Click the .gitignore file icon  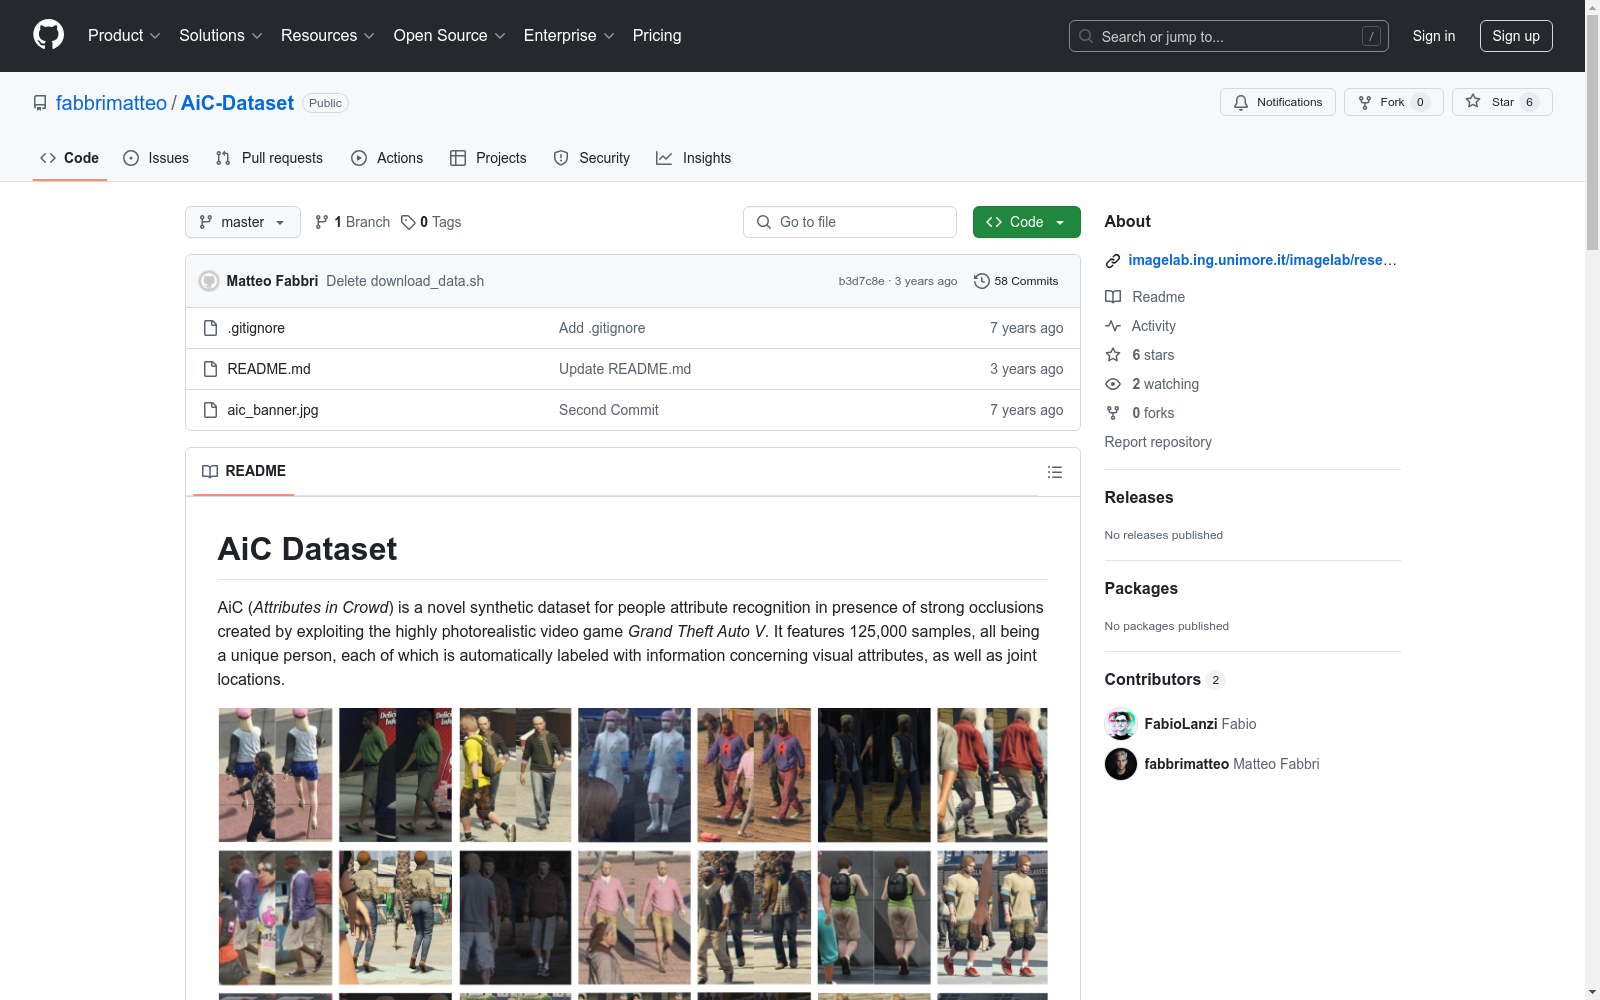point(210,328)
